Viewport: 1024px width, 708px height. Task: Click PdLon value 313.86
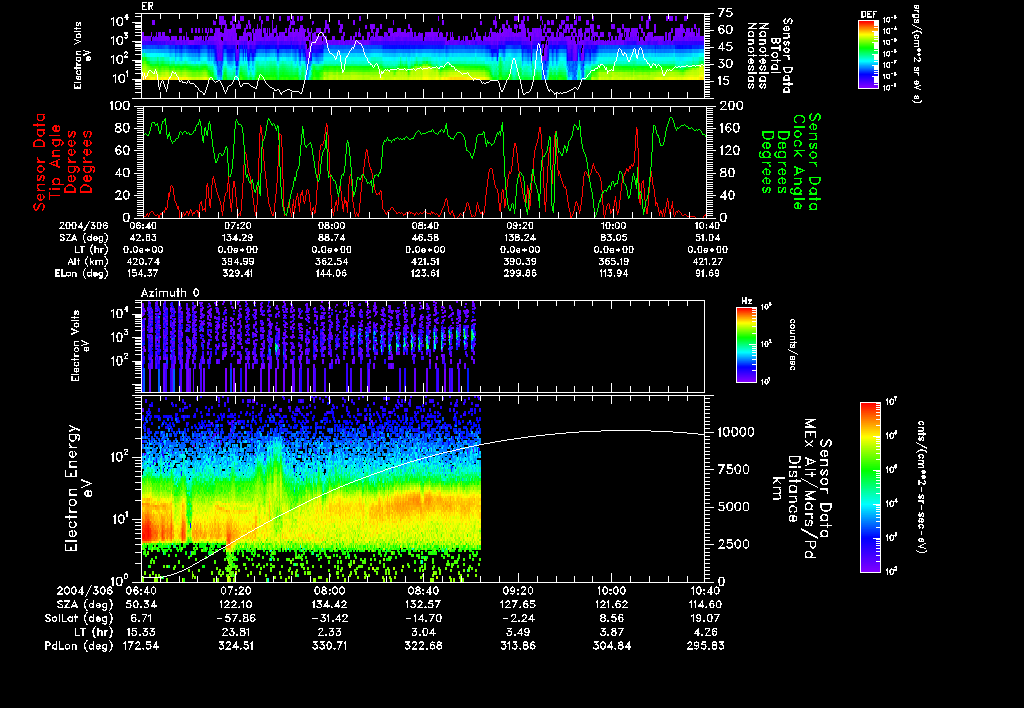pos(518,646)
